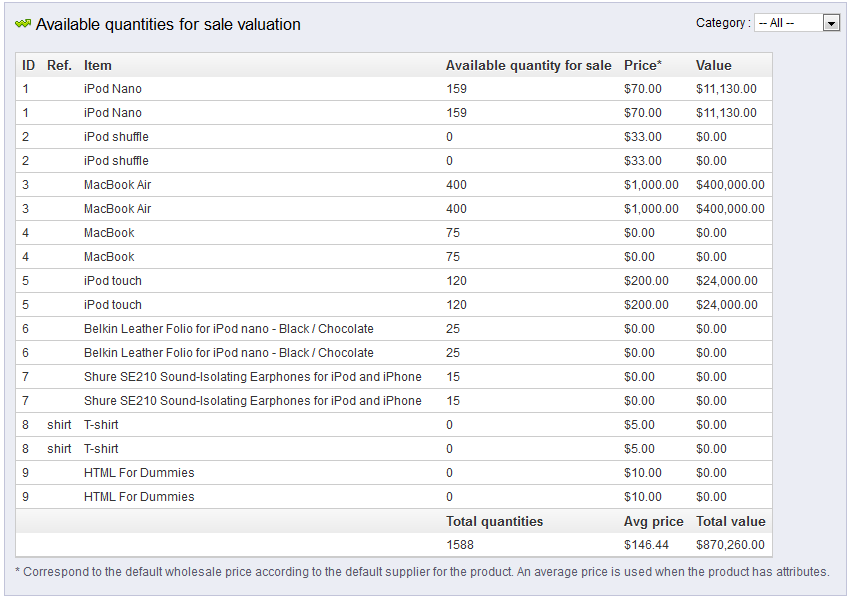Image resolution: width=851 pixels, height=599 pixels.
Task: Select the '-- All --' category combo box
Action: tap(797, 23)
